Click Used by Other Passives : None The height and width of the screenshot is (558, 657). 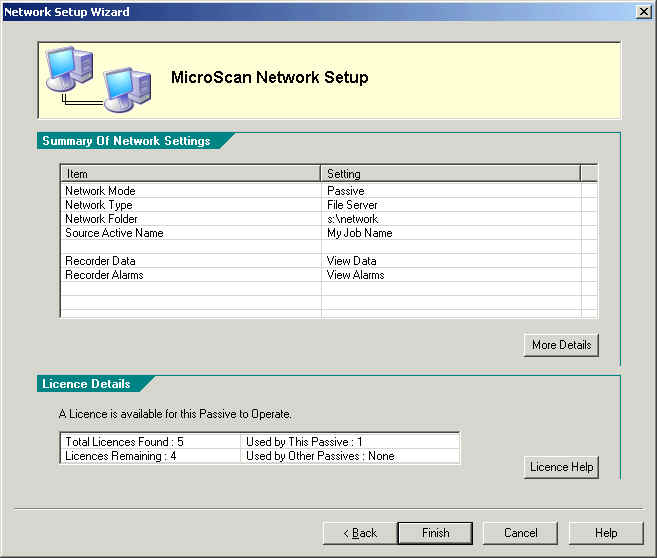click(320, 456)
